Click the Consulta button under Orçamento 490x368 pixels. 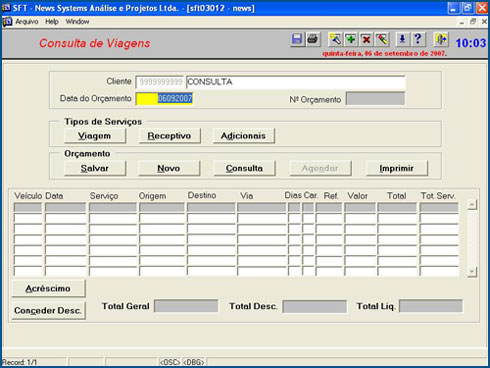244,168
